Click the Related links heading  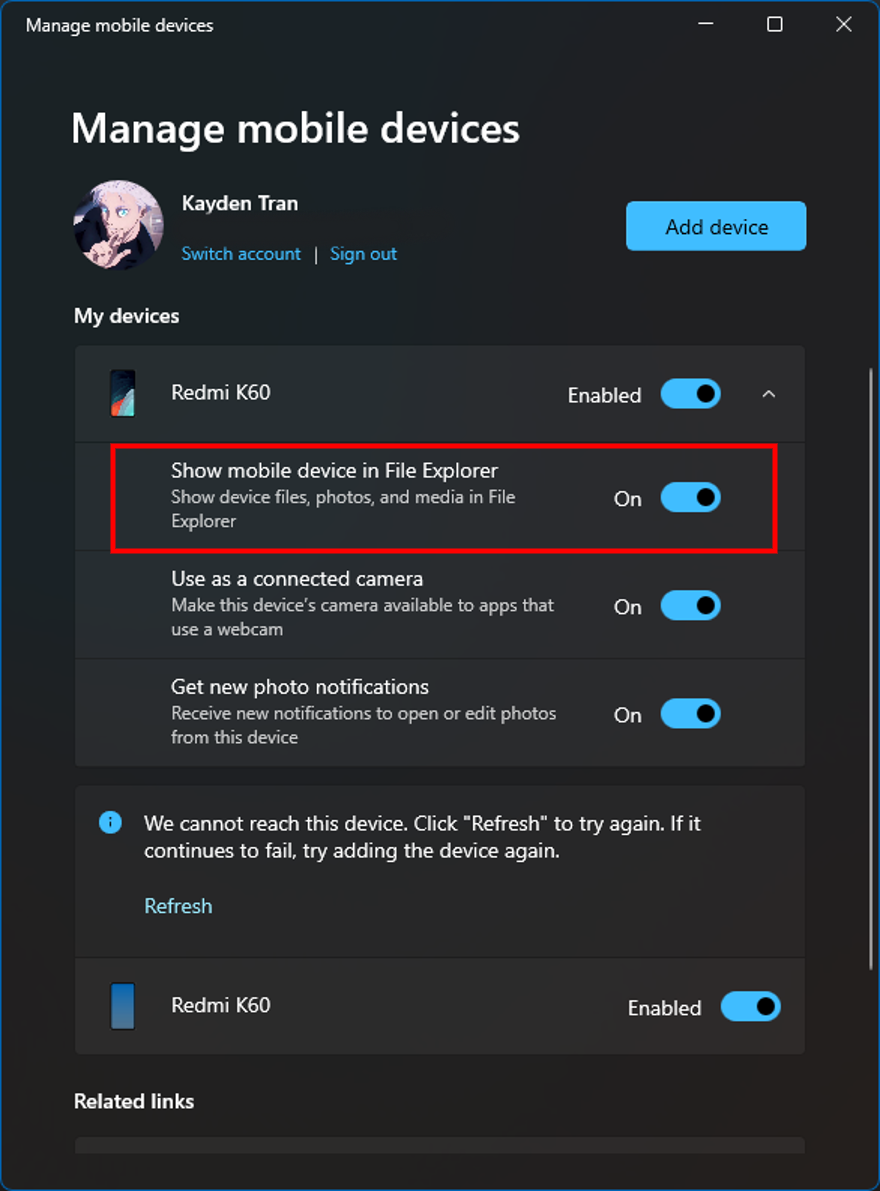pyautogui.click(x=134, y=1101)
